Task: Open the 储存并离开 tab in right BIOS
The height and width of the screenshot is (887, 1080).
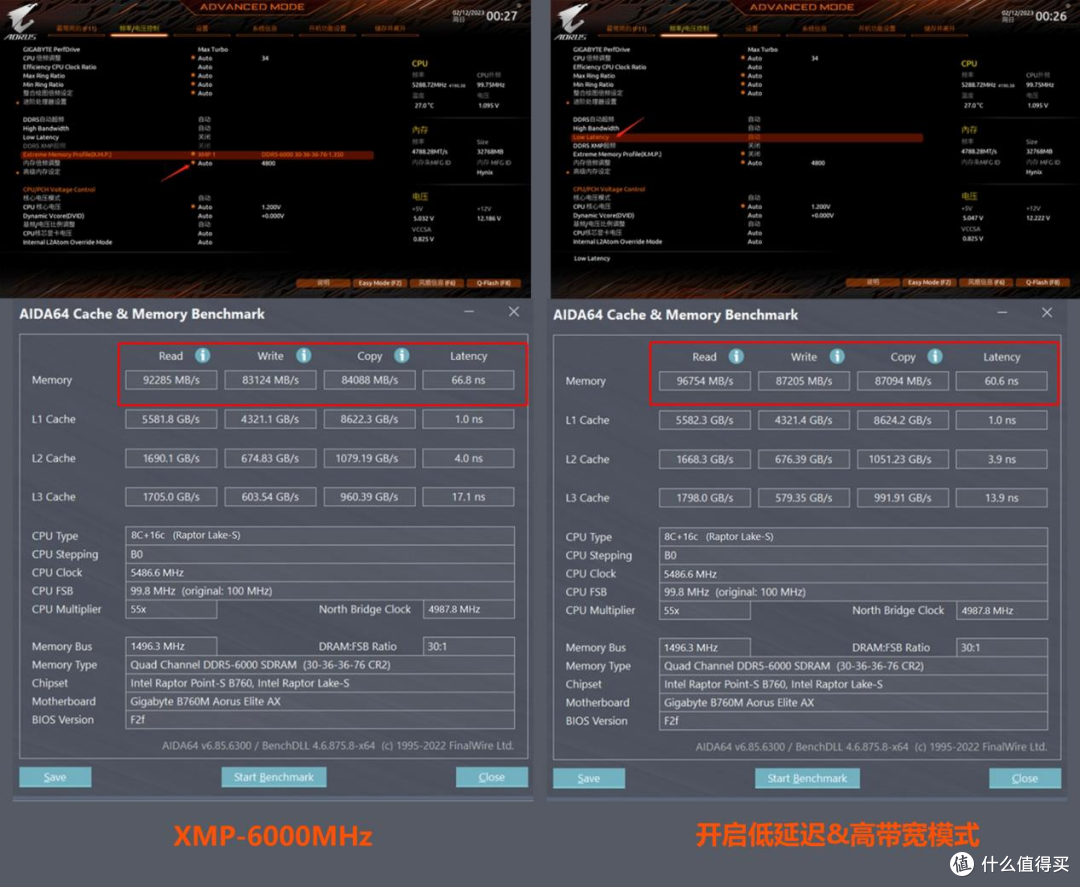Action: pyautogui.click(x=939, y=28)
